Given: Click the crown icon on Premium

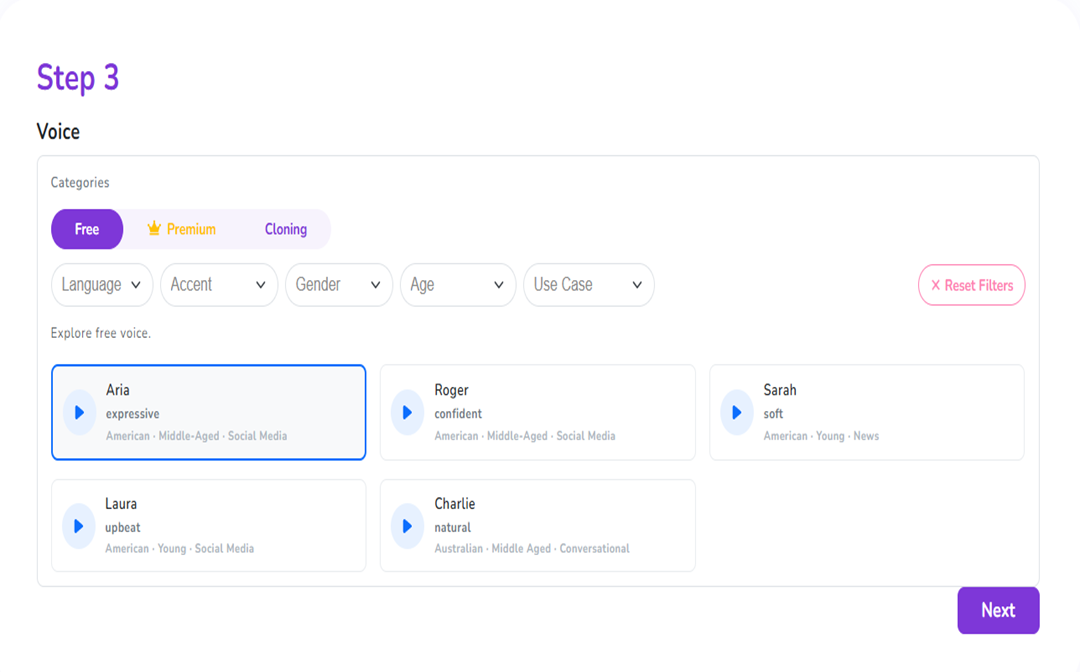Looking at the screenshot, I should click(154, 229).
